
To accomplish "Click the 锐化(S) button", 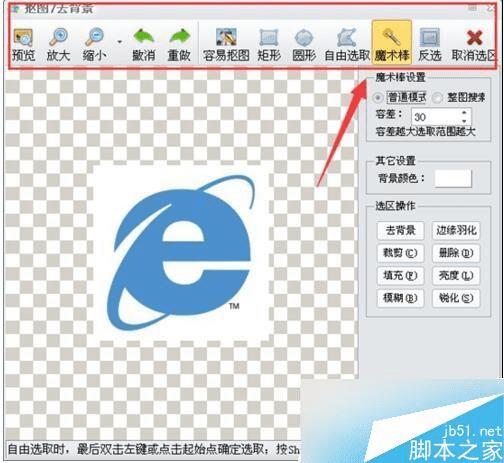I will [x=456, y=298].
